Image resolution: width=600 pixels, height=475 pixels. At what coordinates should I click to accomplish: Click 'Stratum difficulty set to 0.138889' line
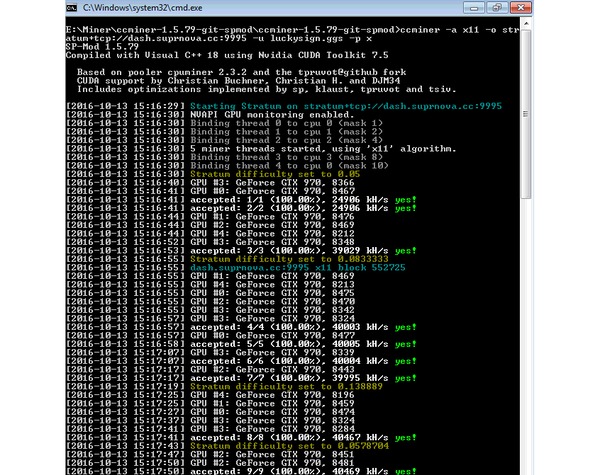coord(224,387)
